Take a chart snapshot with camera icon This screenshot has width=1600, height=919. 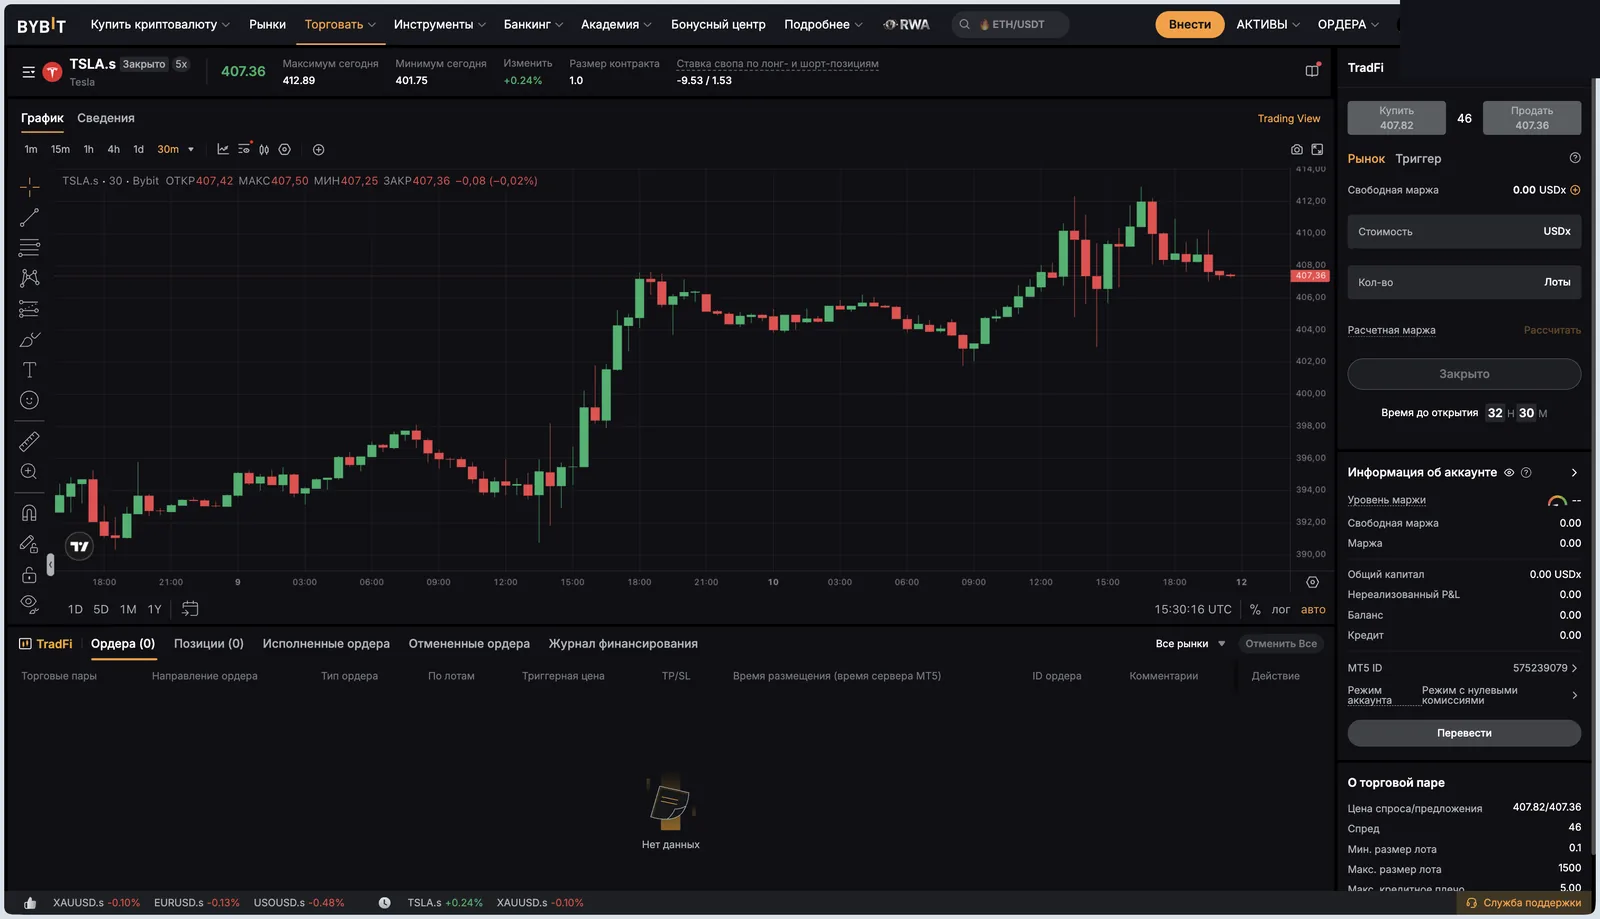[1297, 149]
